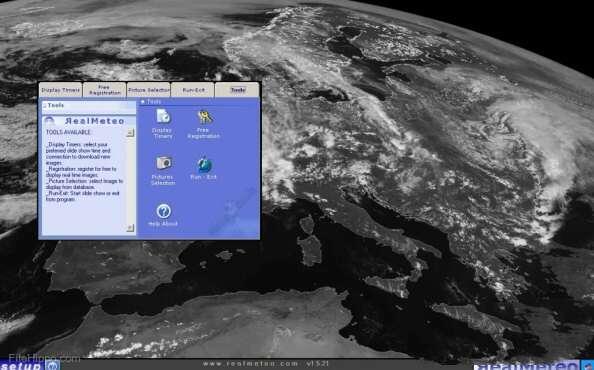Click the TOOLS AVAILABLE heading text
The height and width of the screenshot is (370, 594).
point(68,133)
